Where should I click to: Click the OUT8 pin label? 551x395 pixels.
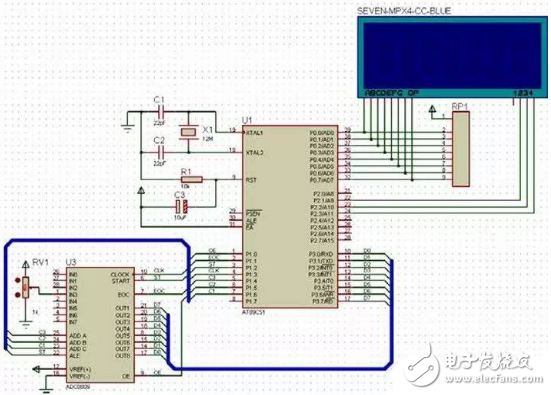(123, 356)
